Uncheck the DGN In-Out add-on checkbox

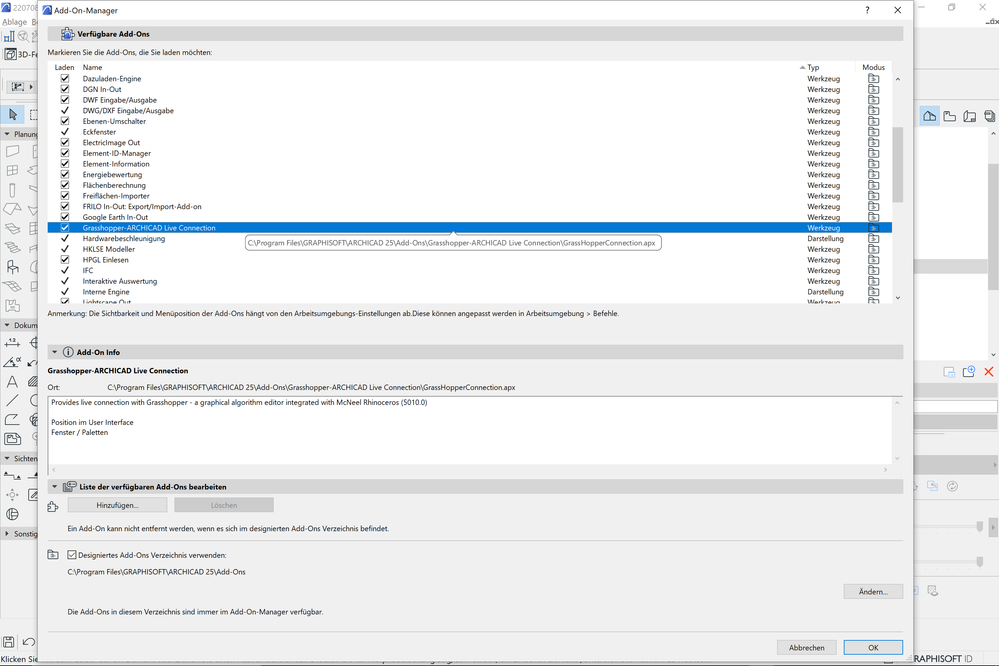65,89
